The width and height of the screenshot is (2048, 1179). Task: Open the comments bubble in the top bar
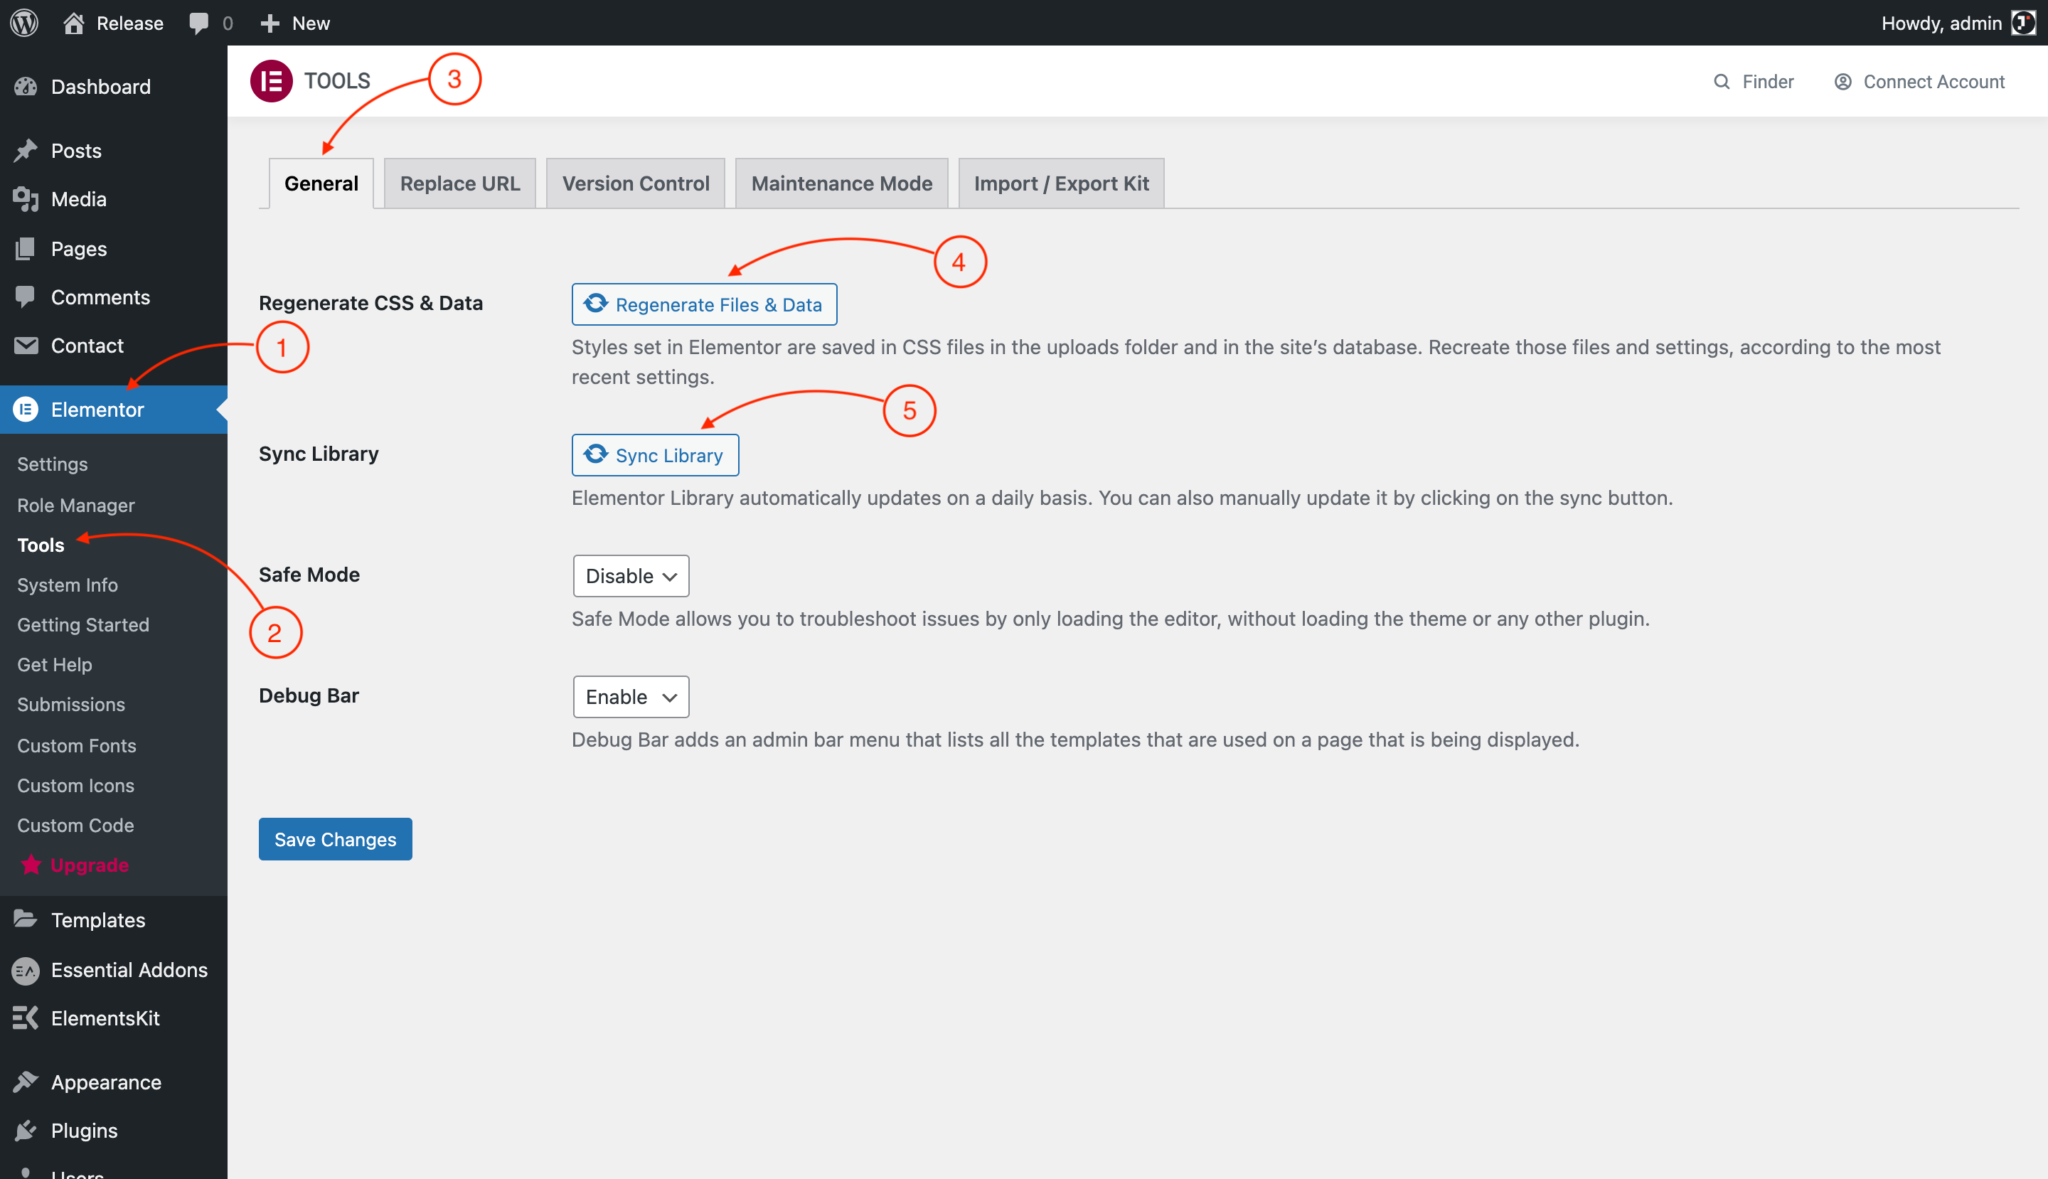[198, 22]
